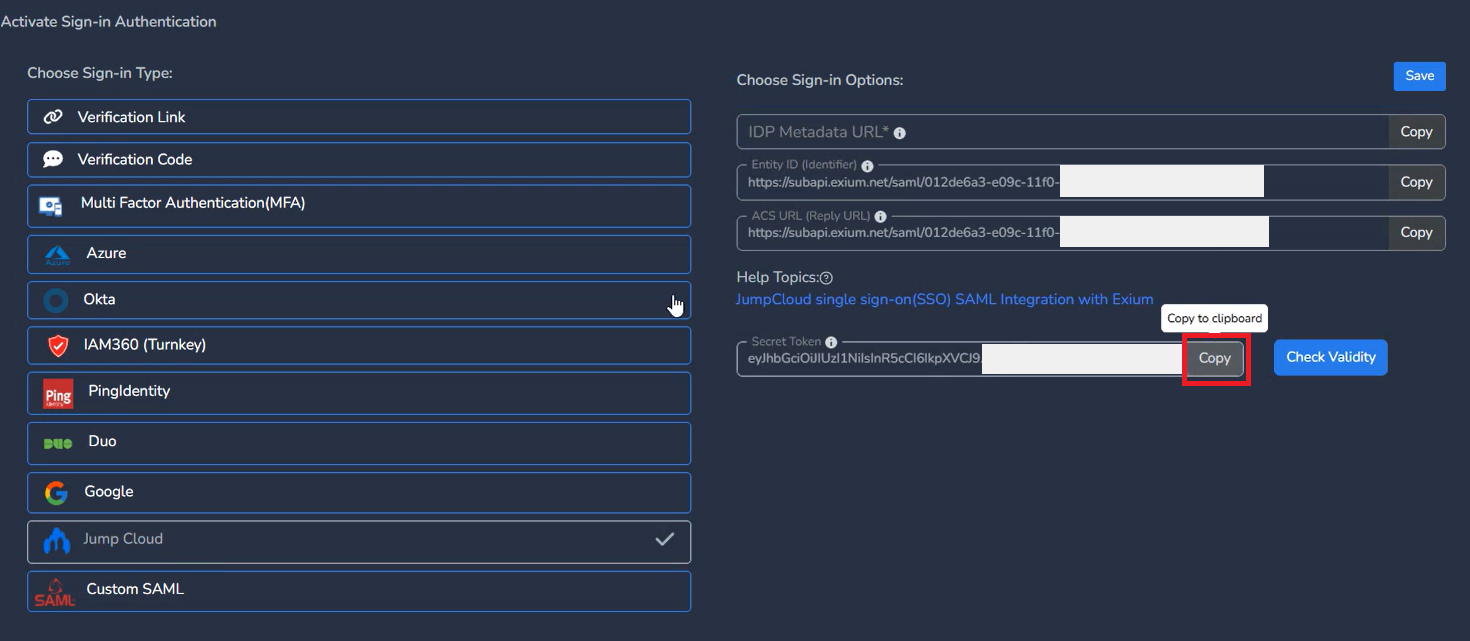Click the Google G logo
This screenshot has width=1470, height=641.
(x=56, y=492)
